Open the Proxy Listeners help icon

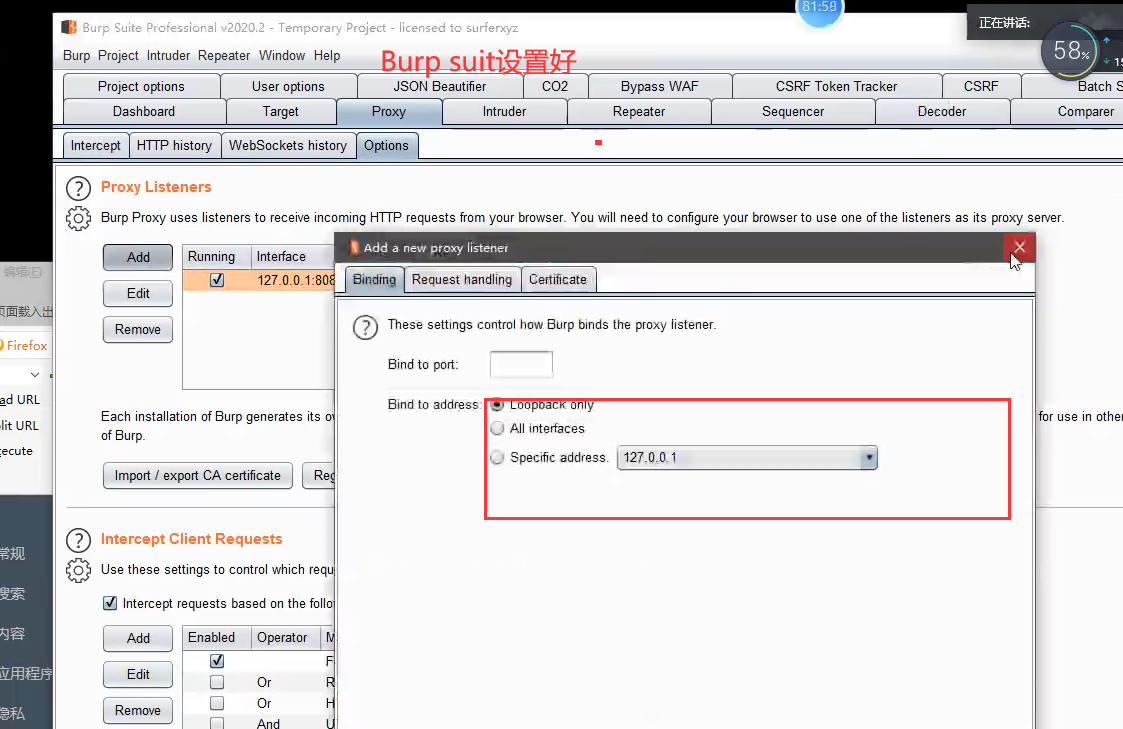[78, 188]
